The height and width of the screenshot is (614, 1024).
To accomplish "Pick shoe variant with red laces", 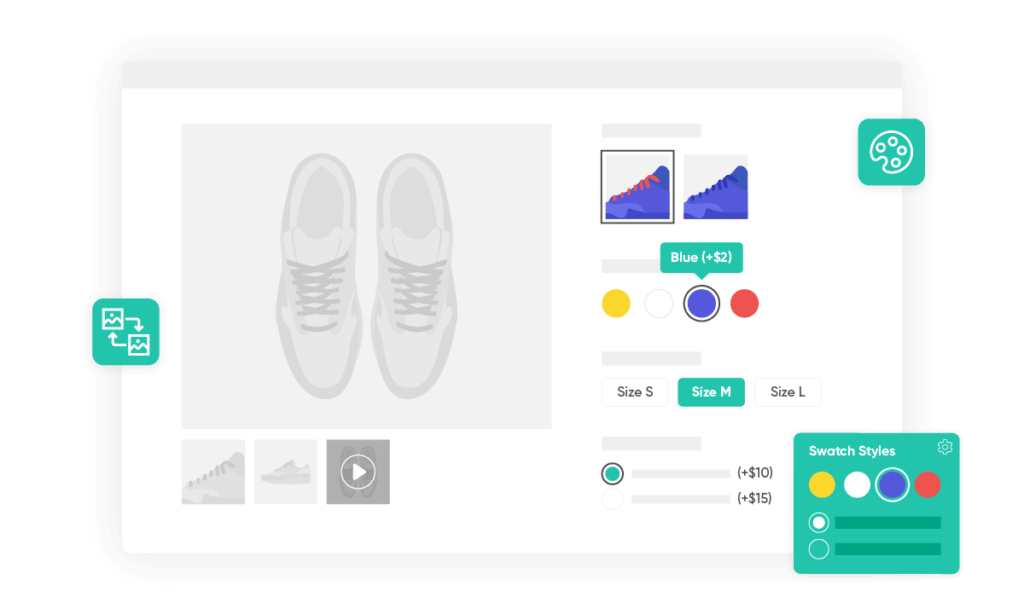I will coord(637,187).
